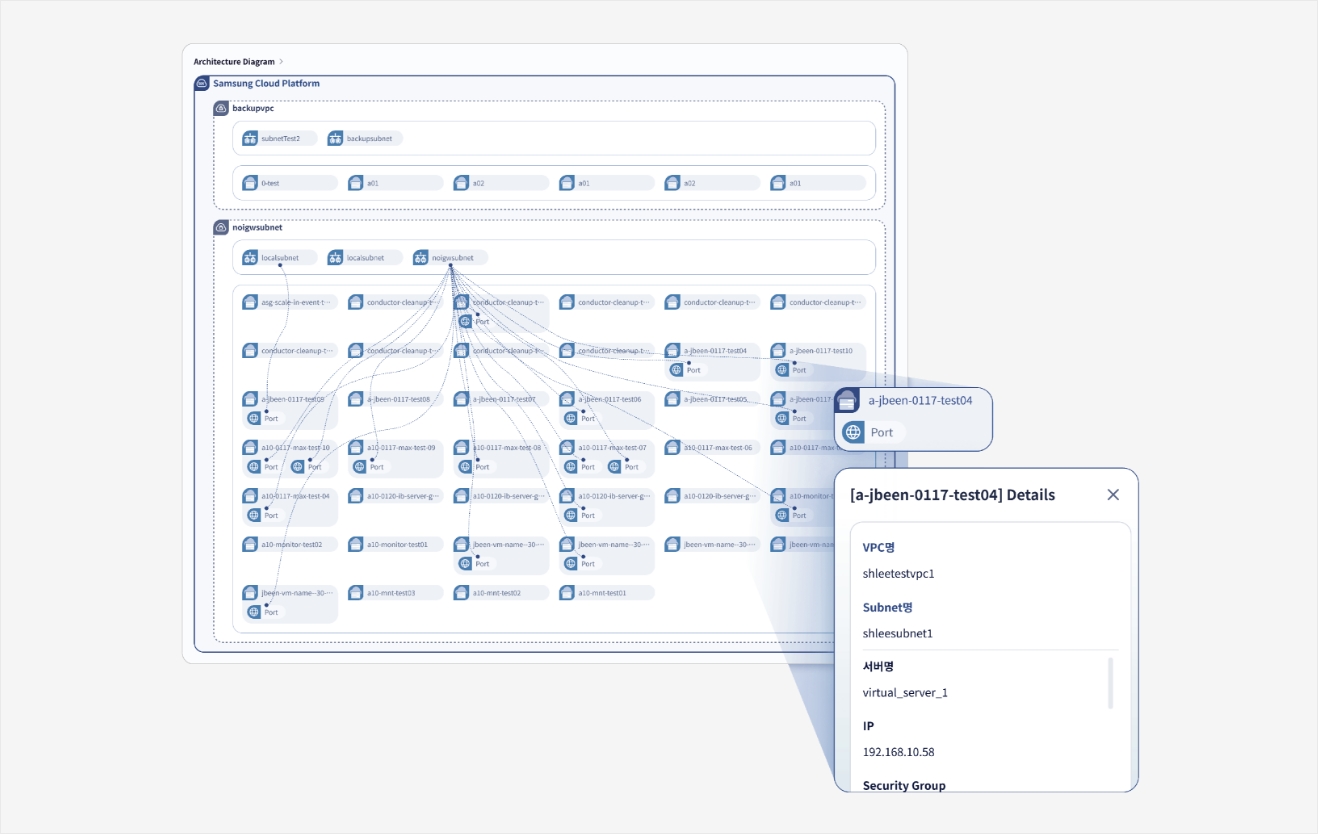The height and width of the screenshot is (834, 1318).
Task: Close the a-jbeen-0117-test04 Details panel
Action: click(1113, 495)
